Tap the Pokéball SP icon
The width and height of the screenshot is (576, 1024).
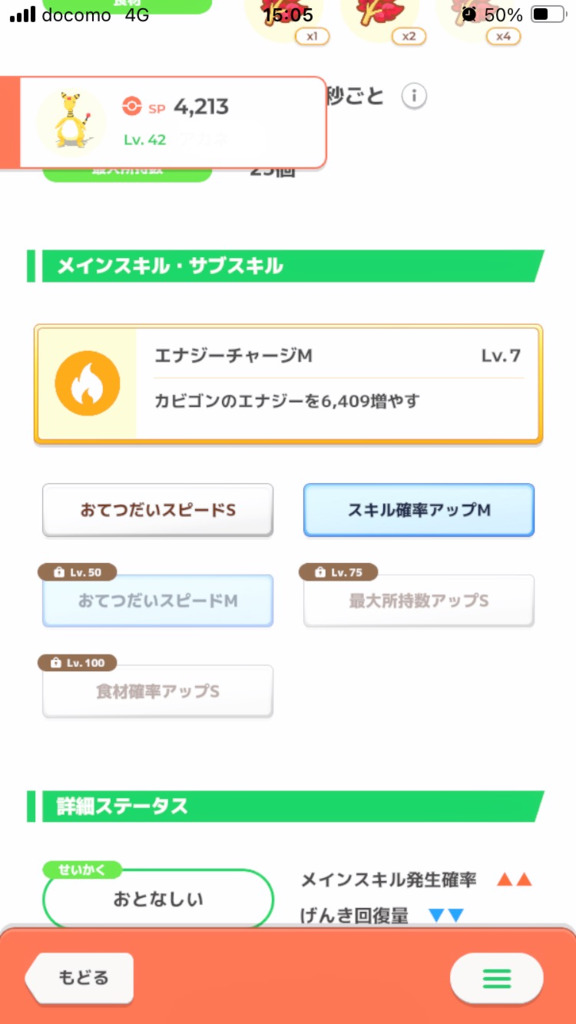click(x=132, y=106)
